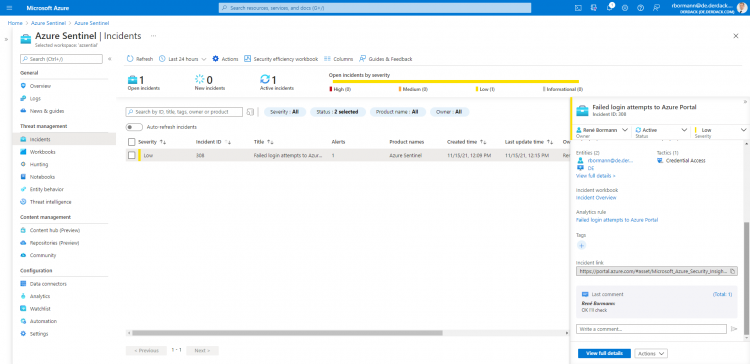Viewport: 750px width, 364px height.
Task: Add a tag with the plus button
Action: coord(582,245)
